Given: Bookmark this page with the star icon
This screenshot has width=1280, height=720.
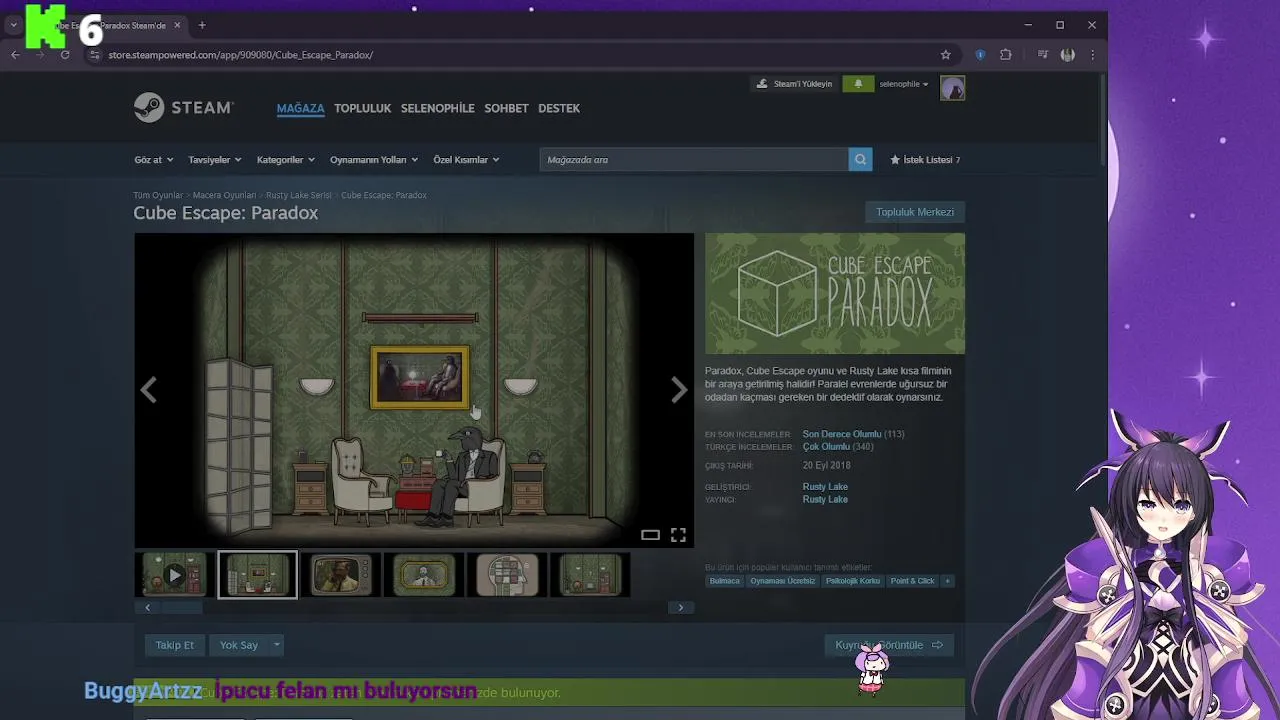Looking at the screenshot, I should 946,55.
